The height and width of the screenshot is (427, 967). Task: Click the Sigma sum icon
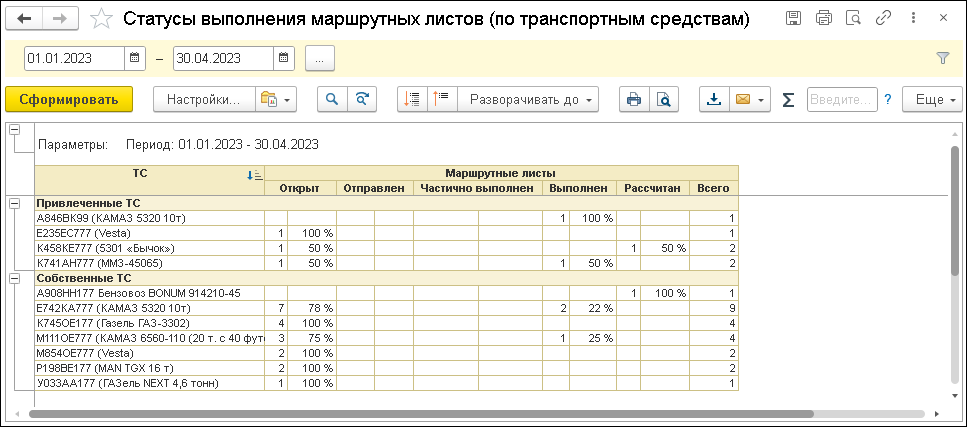click(x=788, y=99)
